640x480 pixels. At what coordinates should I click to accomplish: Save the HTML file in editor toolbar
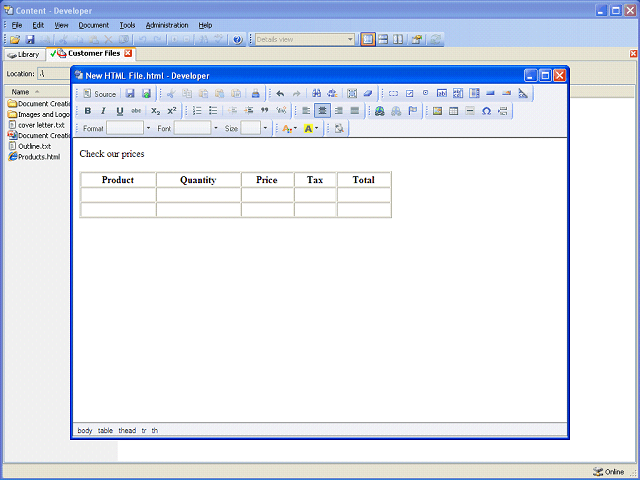coord(130,93)
